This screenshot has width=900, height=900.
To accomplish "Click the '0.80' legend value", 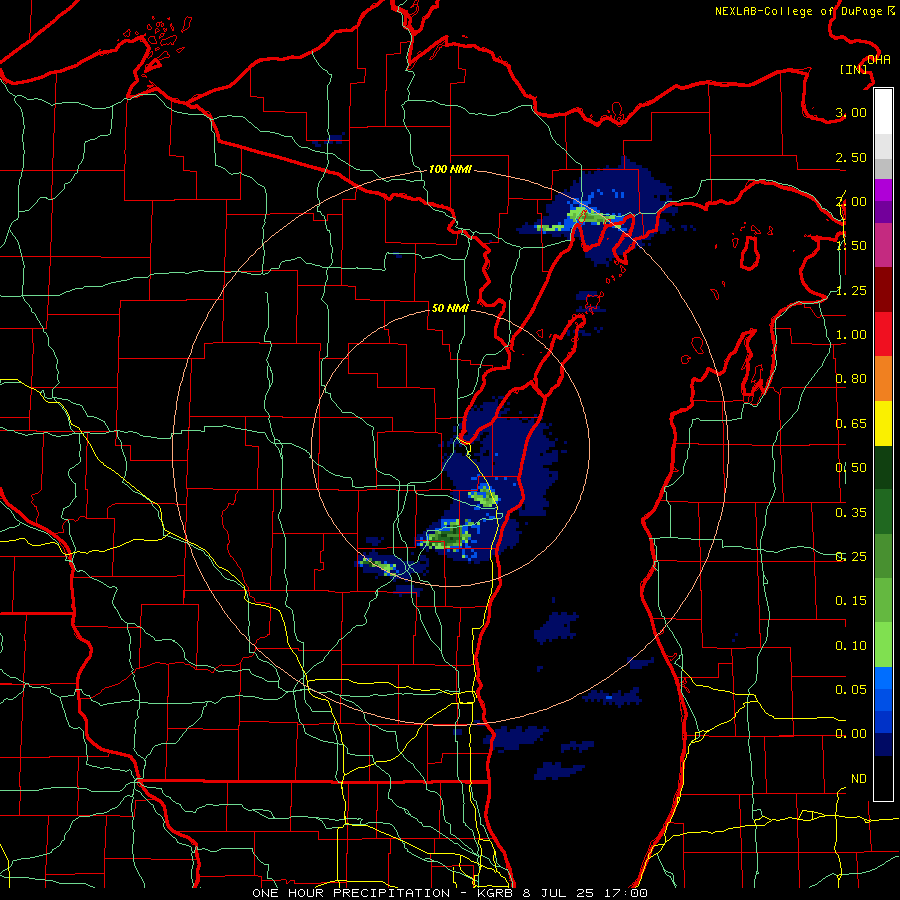I will tap(851, 379).
